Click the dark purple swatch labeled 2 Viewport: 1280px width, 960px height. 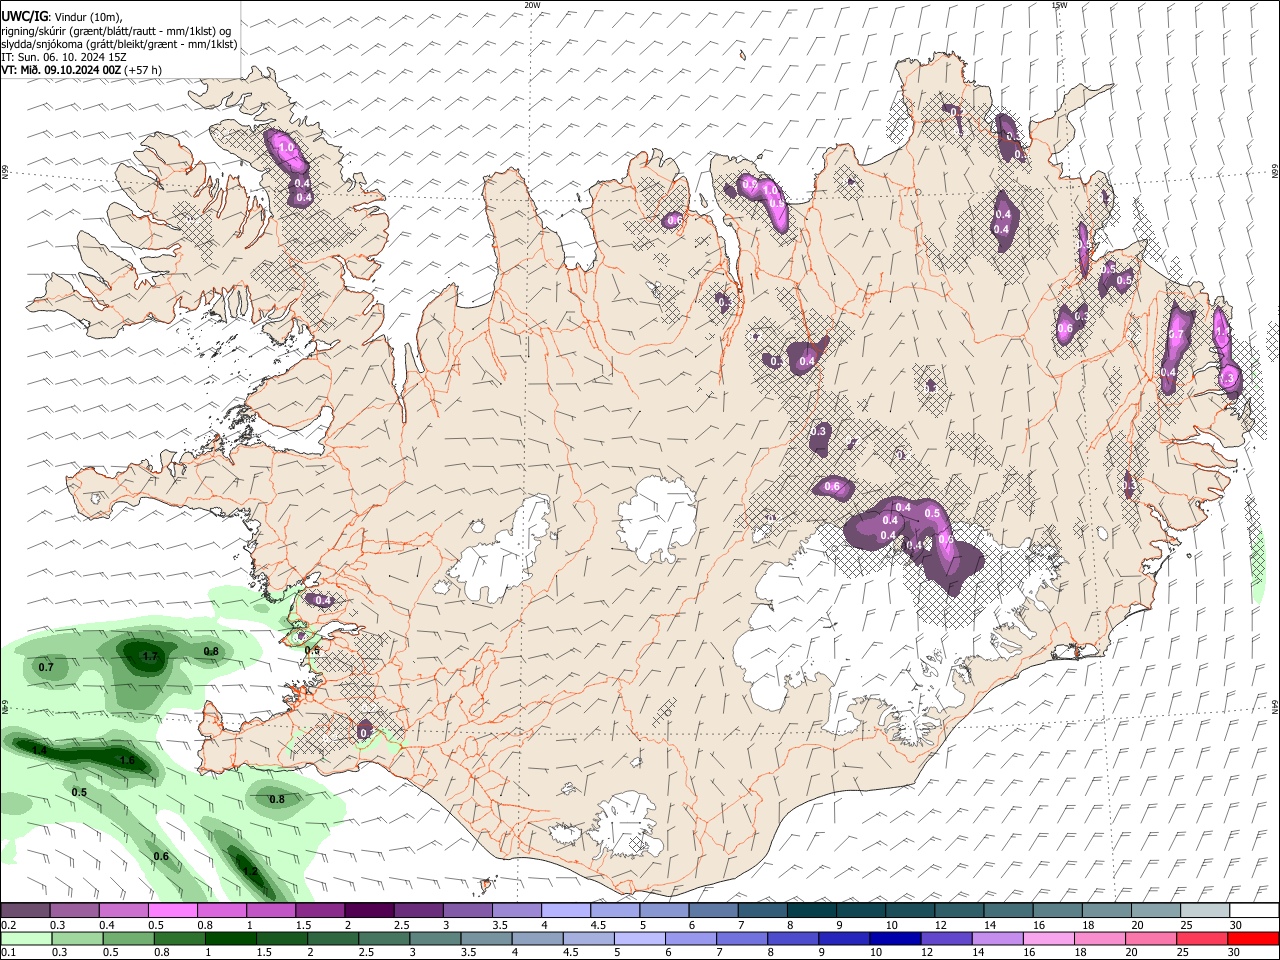(x=369, y=911)
